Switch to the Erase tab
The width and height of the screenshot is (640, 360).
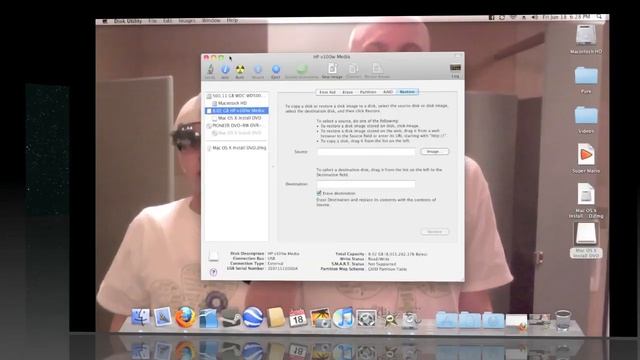pos(347,92)
